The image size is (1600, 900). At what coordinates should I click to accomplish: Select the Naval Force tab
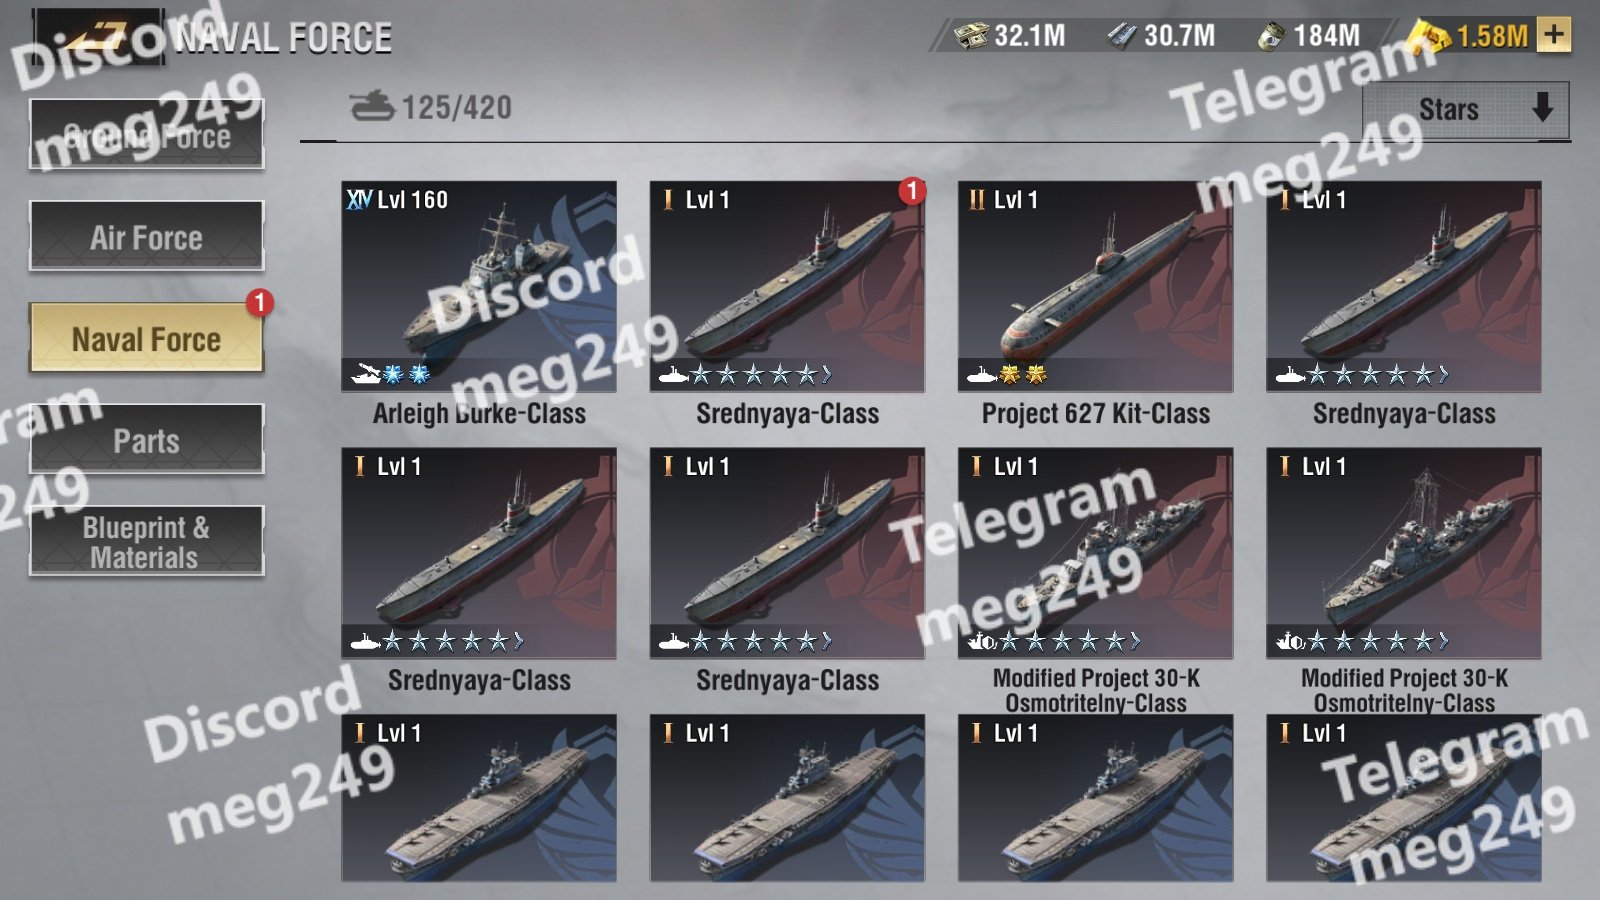(147, 338)
